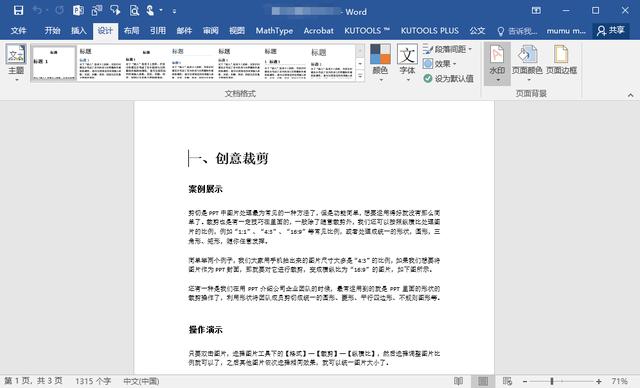
Task: Switch to web layout view
Action: coord(507,381)
